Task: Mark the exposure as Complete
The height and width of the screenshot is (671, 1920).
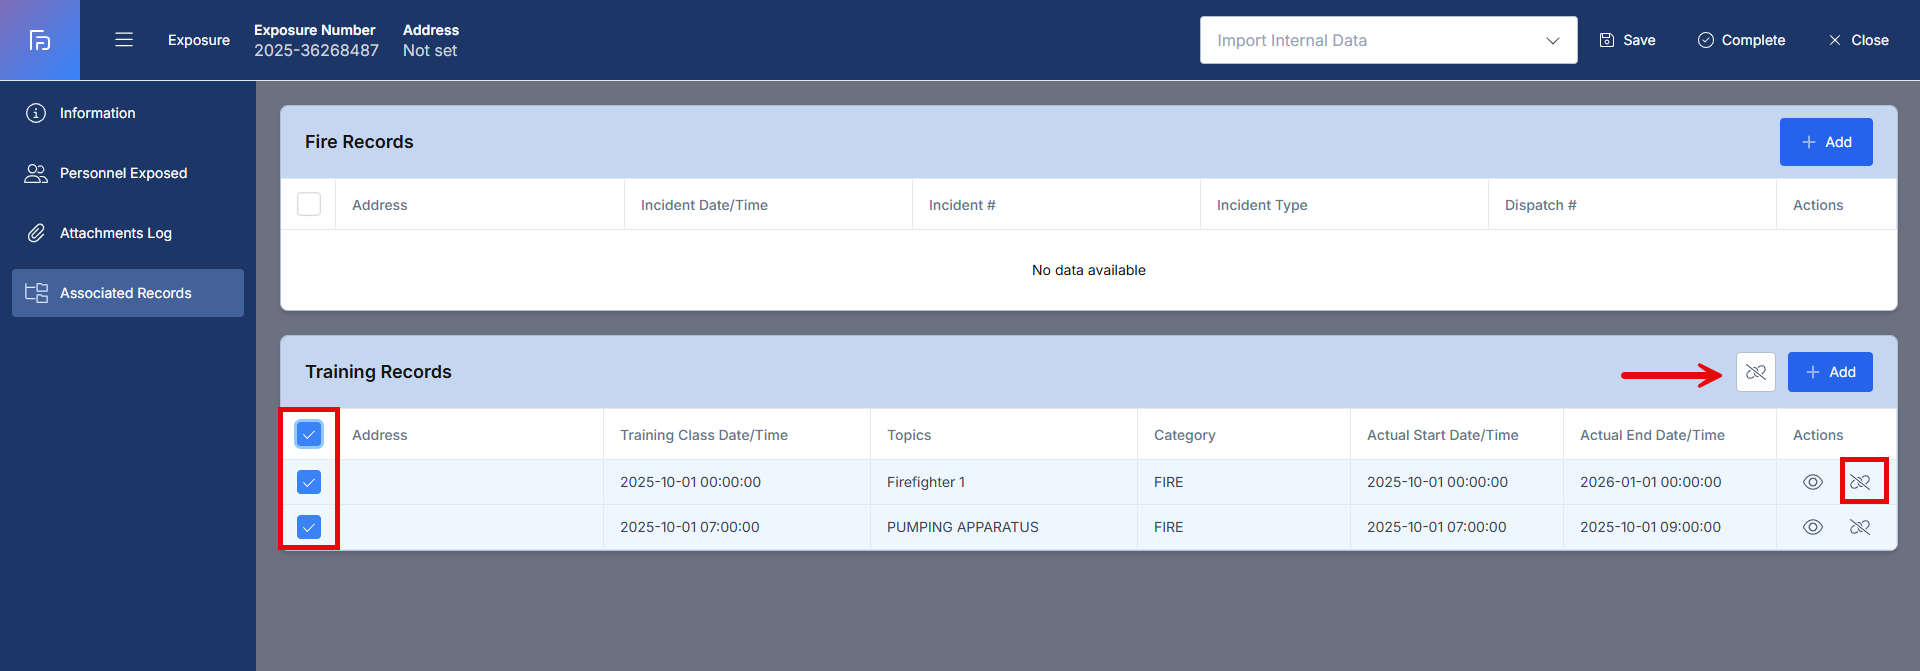Action: tap(1741, 40)
